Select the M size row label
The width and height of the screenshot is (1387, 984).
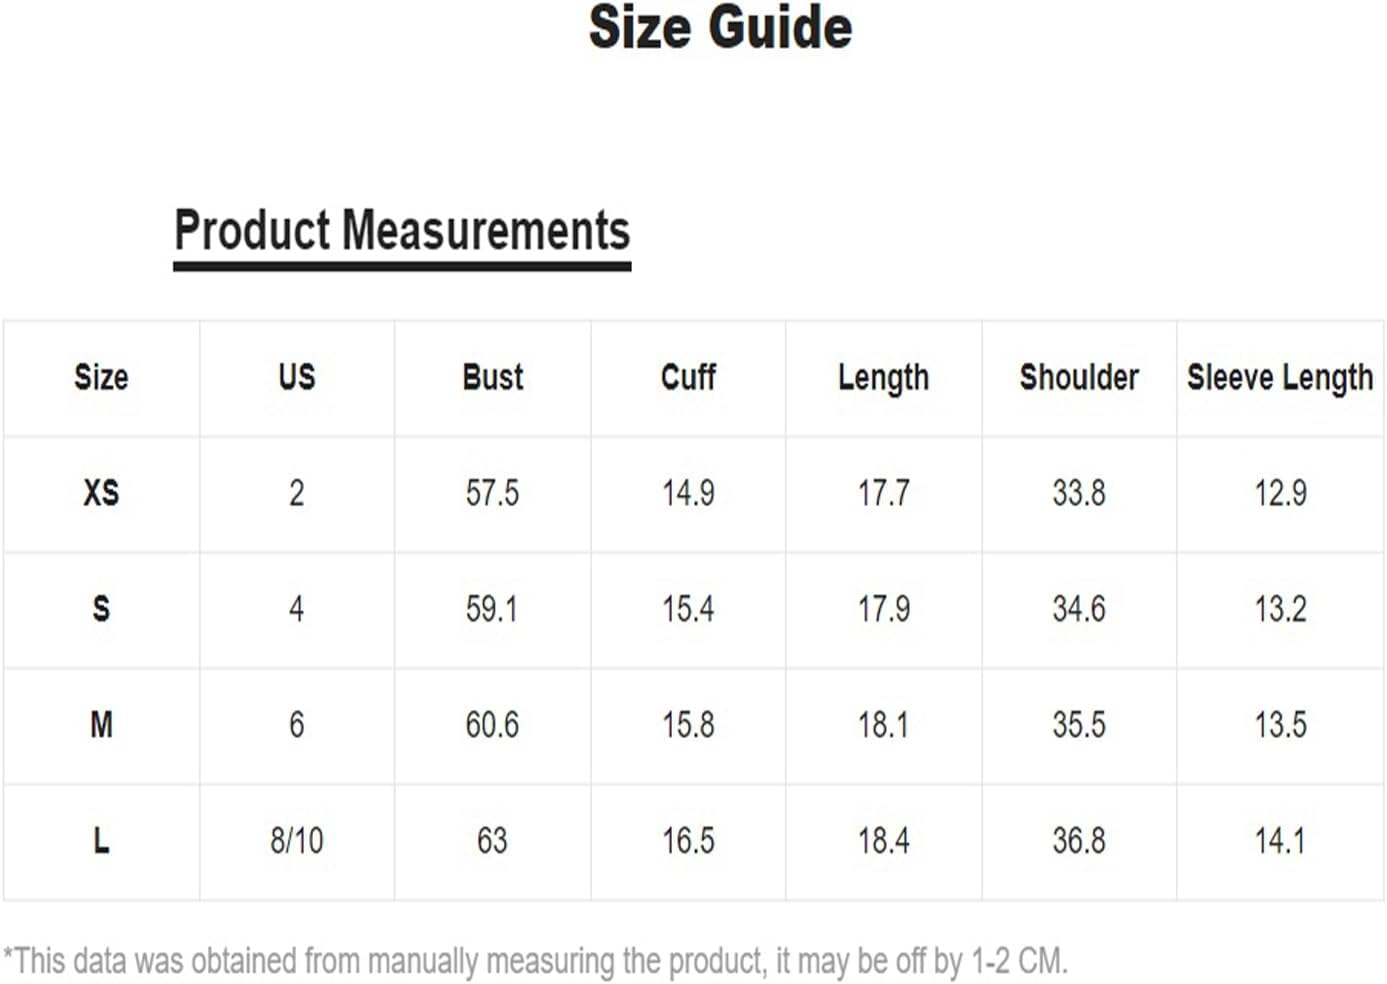tap(101, 725)
